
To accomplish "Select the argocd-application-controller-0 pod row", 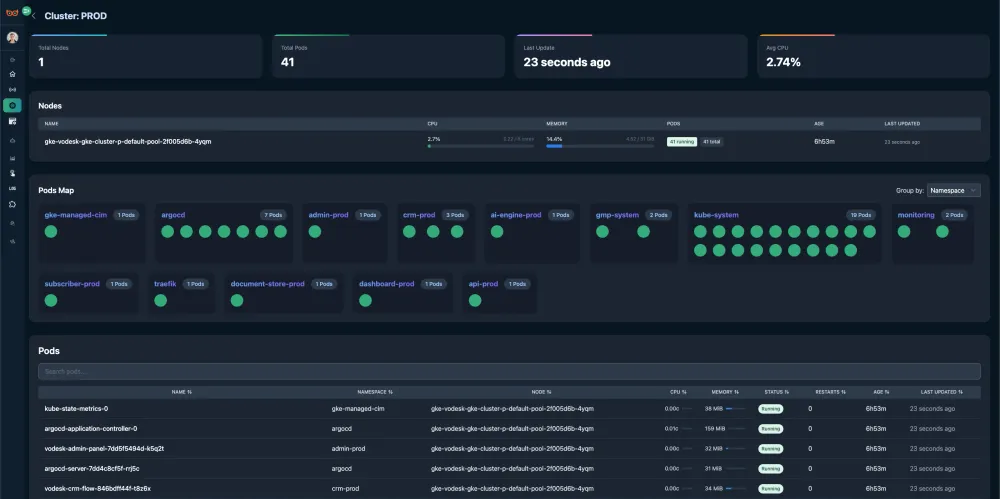I will point(509,429).
